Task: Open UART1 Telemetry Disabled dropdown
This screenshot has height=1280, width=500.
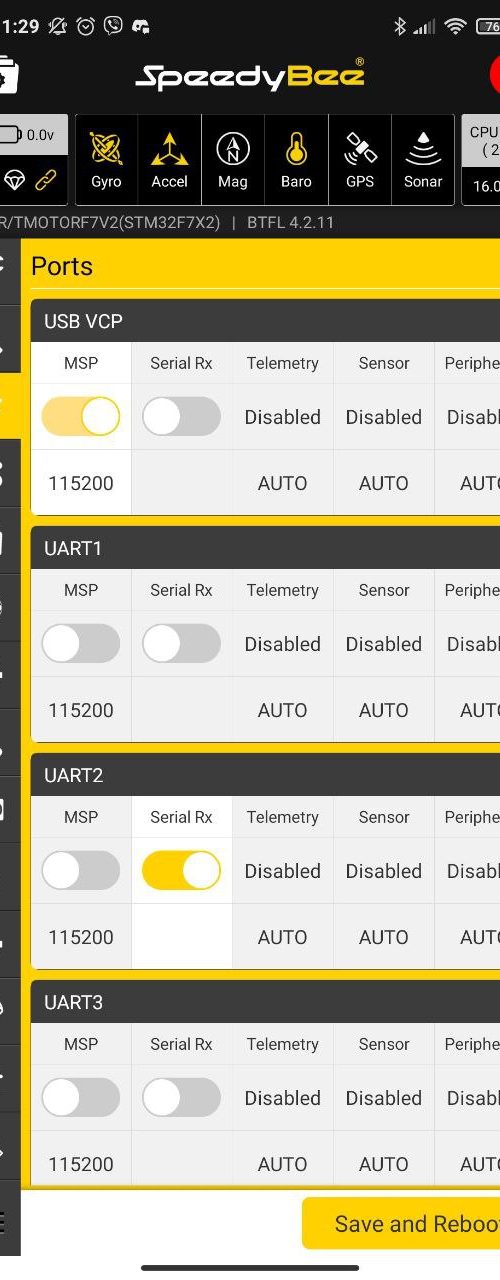Action: pyautogui.click(x=283, y=644)
